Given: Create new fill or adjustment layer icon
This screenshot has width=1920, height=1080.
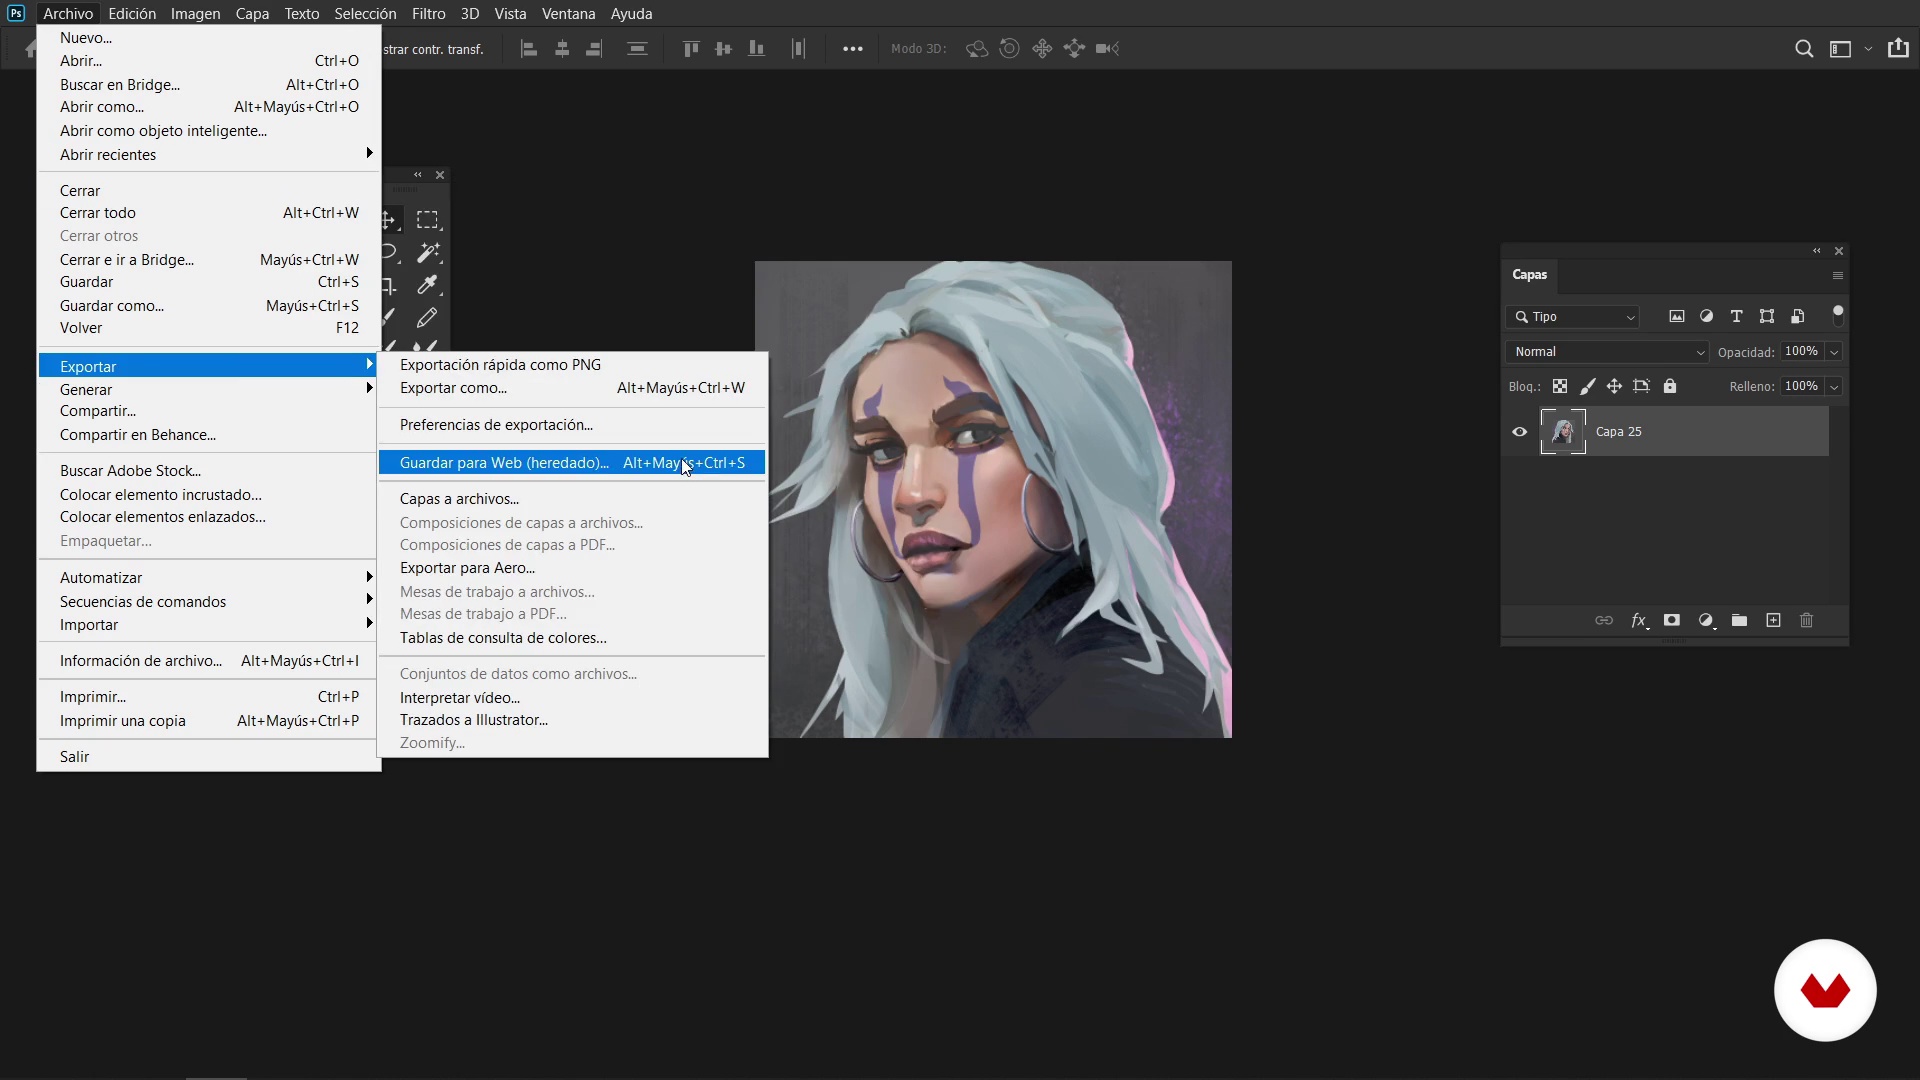Looking at the screenshot, I should [1706, 620].
